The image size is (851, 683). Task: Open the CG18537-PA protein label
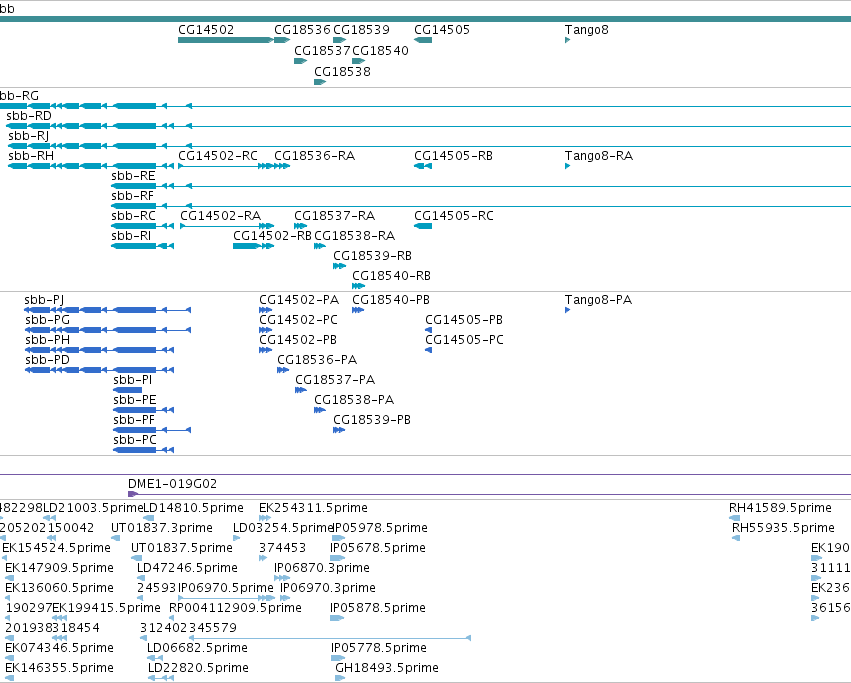(335, 380)
